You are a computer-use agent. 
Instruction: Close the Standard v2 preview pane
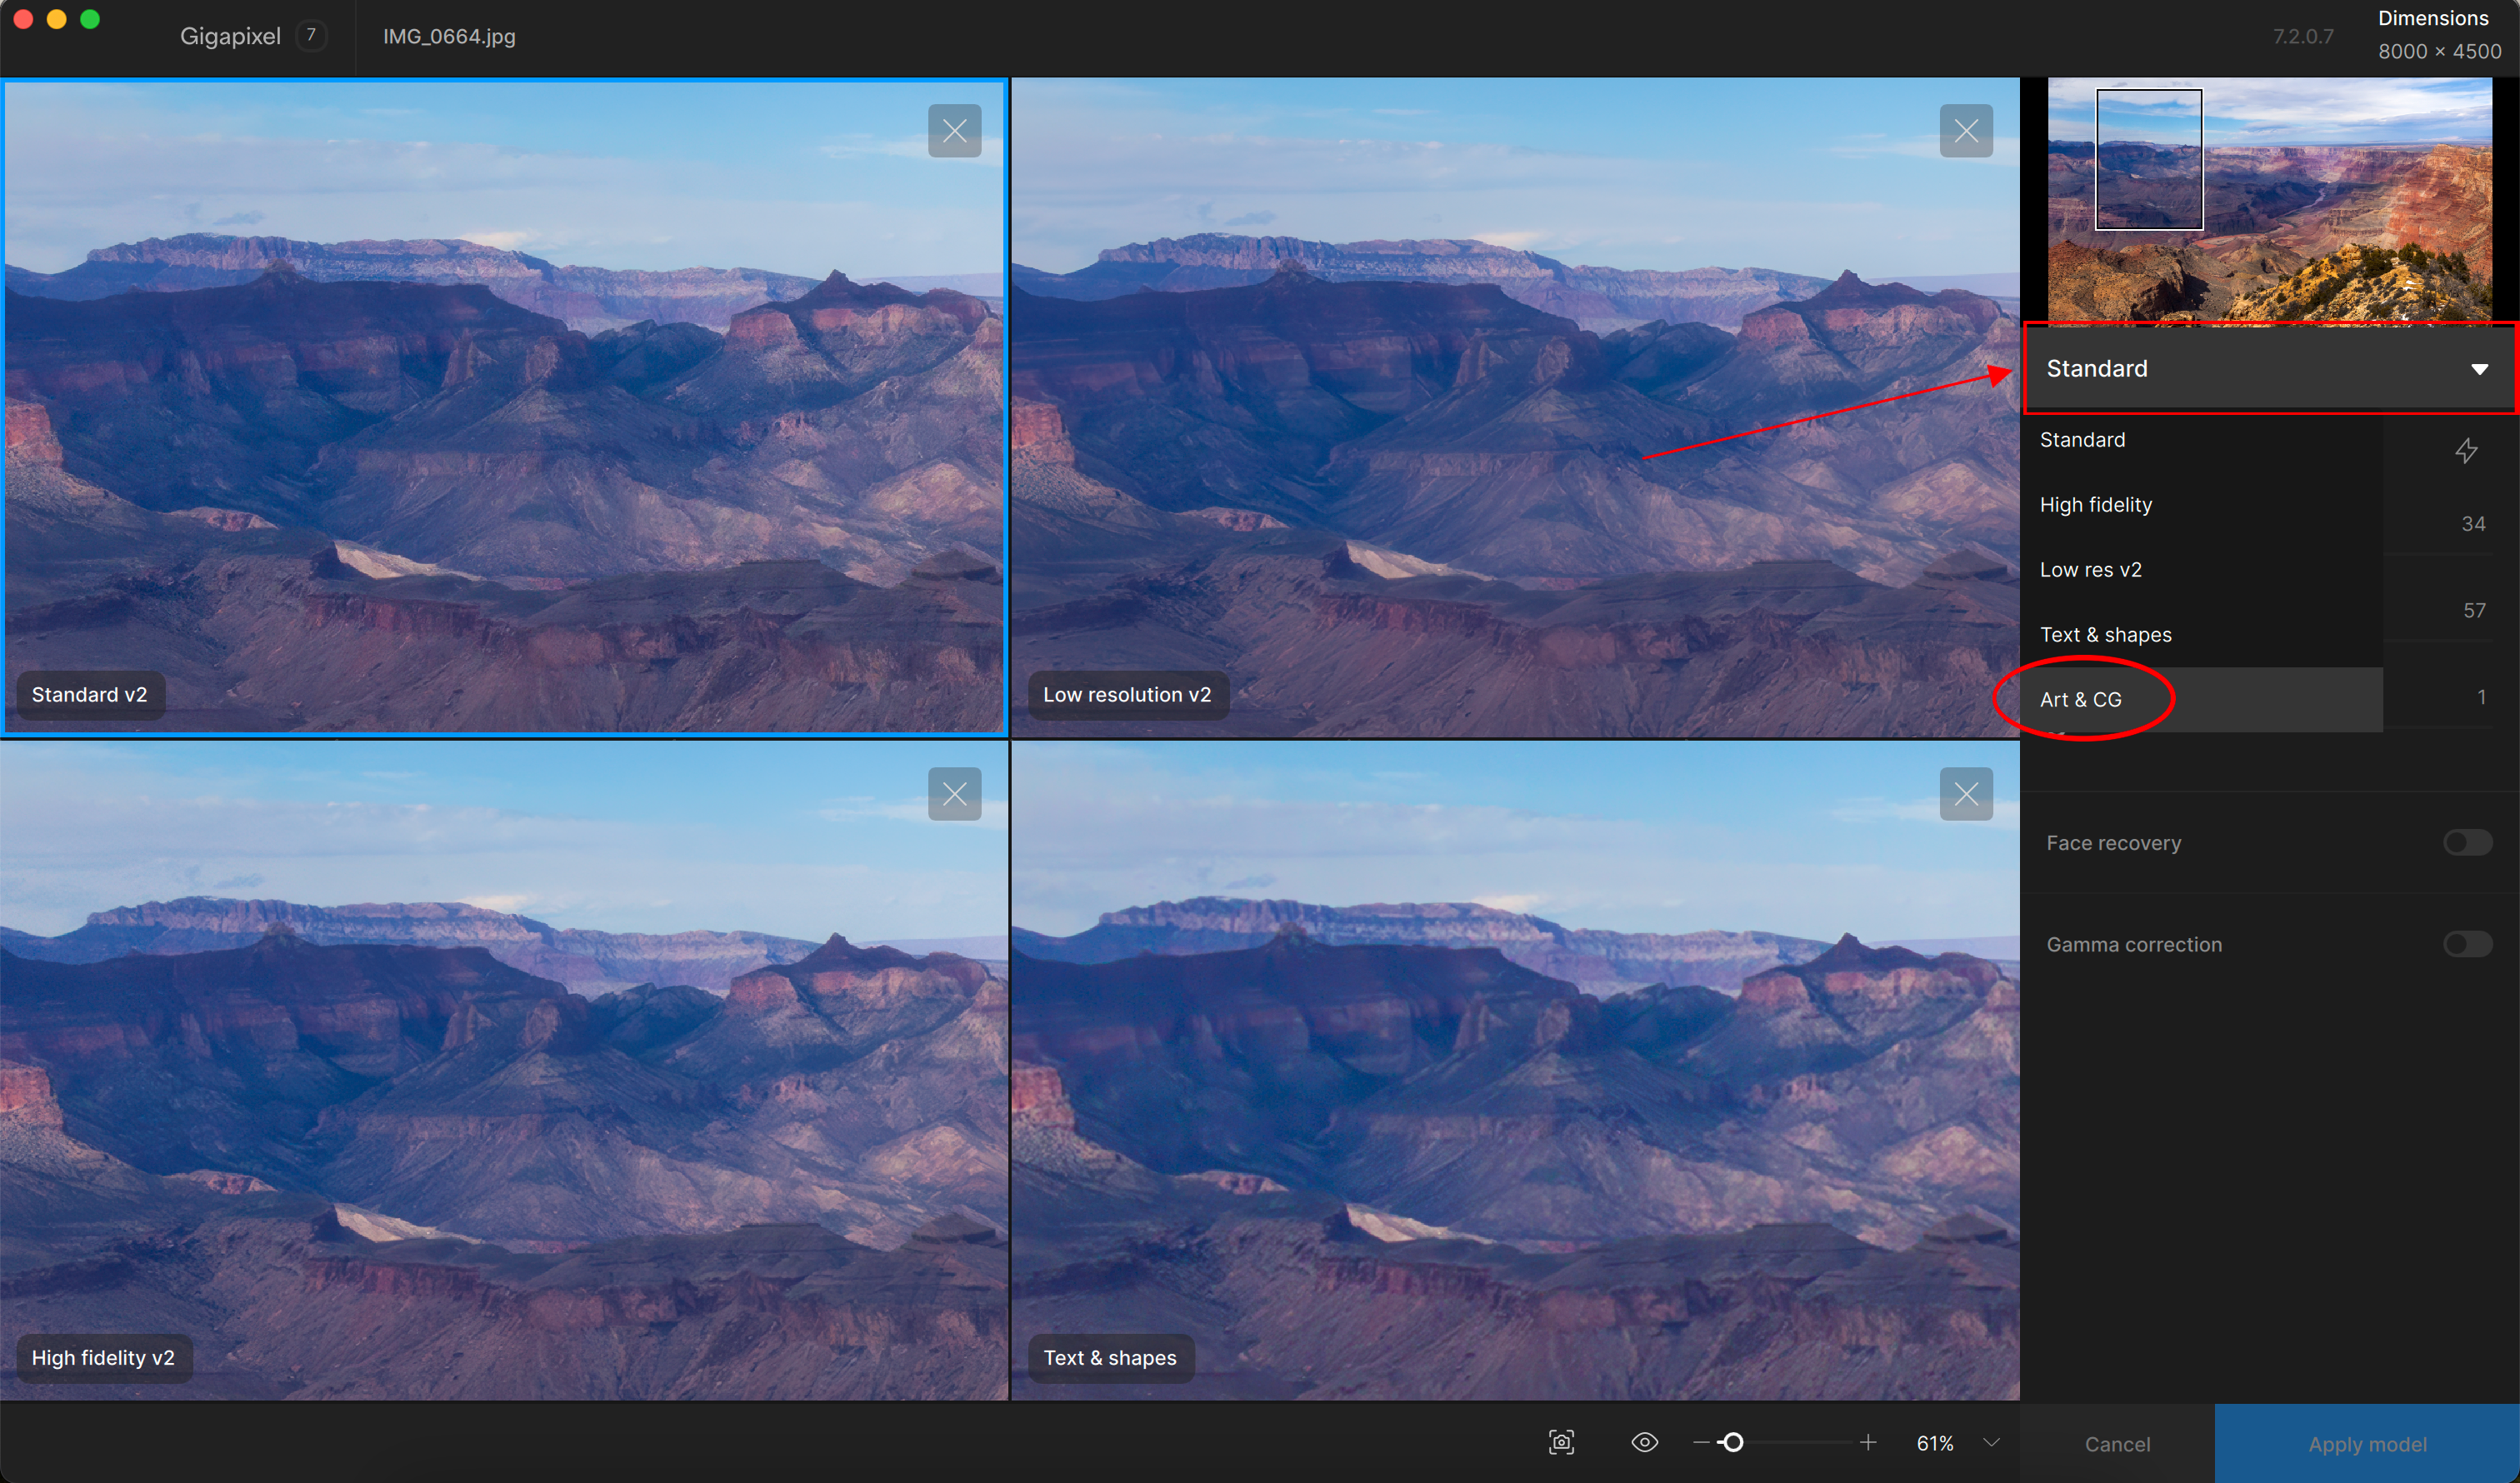pos(954,131)
